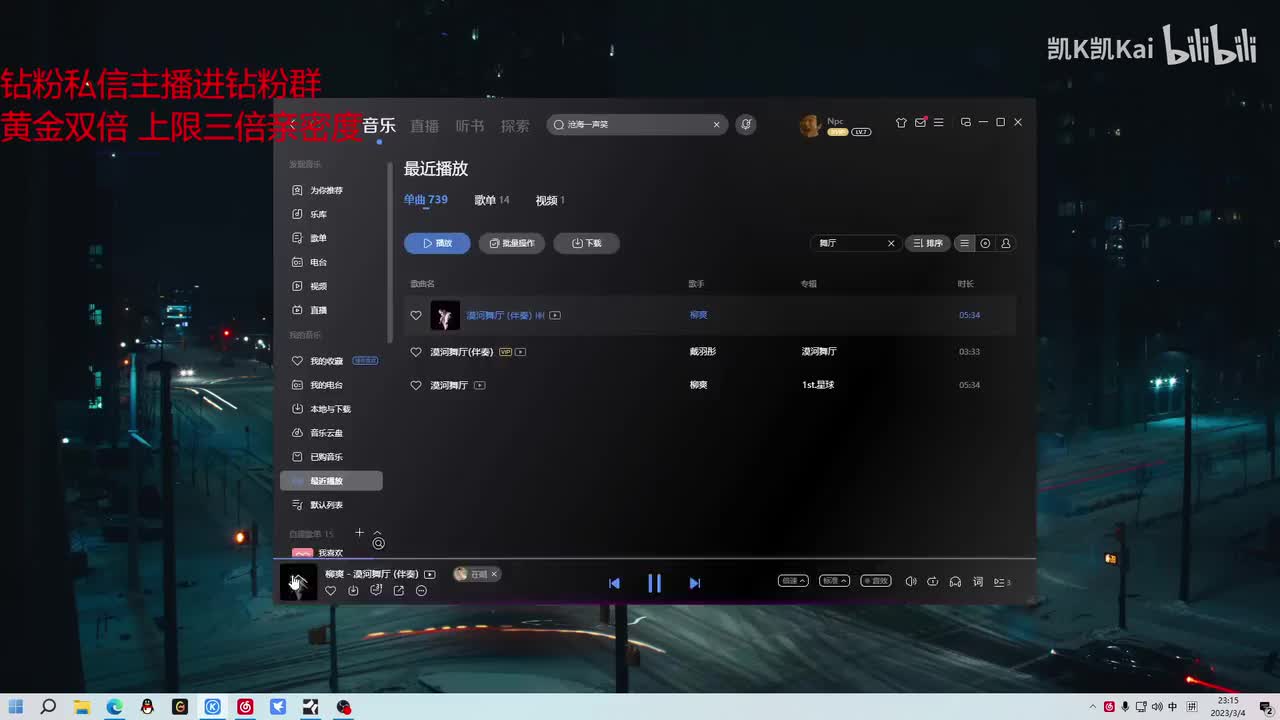Clear the 舞厅 filter text
Screen dimensions: 1280x720
891,243
